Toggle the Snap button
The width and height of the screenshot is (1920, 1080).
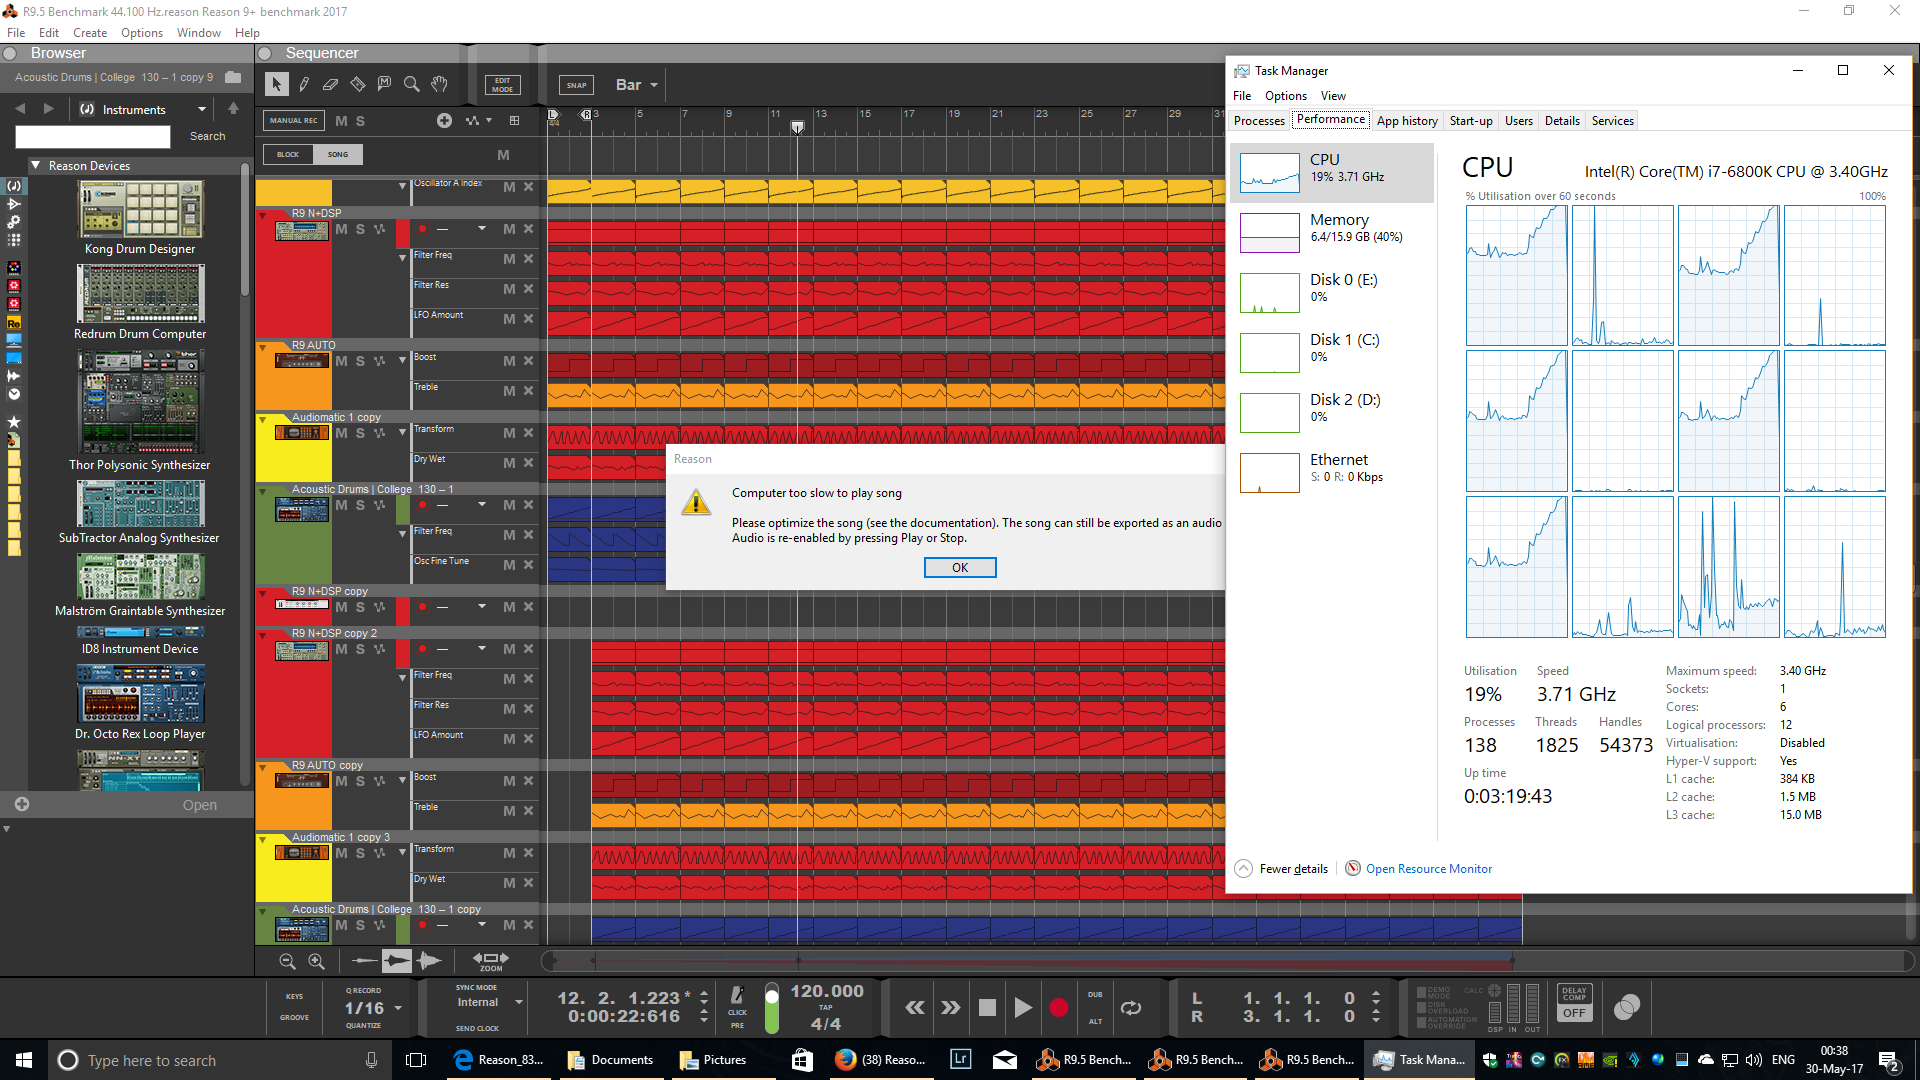coord(576,85)
